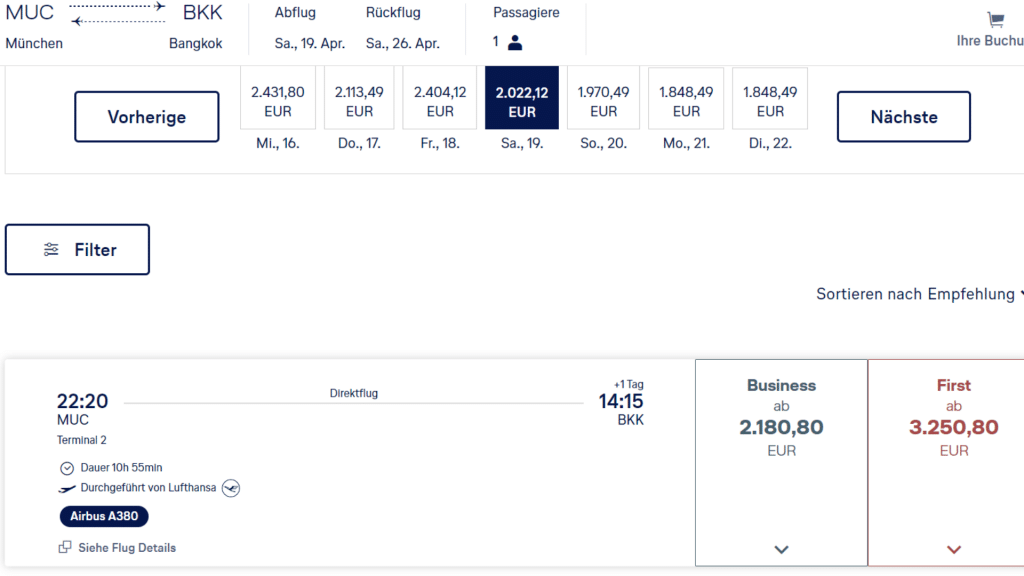Viewport: 1024px width, 576px height.
Task: Click the Airbus A380 aircraft badge
Action: [x=104, y=517]
